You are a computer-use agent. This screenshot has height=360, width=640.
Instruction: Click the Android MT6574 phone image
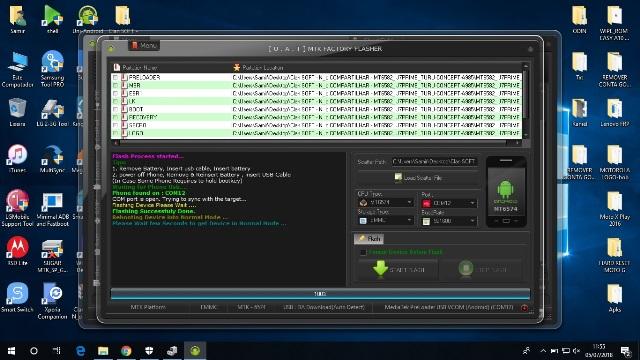click(506, 192)
